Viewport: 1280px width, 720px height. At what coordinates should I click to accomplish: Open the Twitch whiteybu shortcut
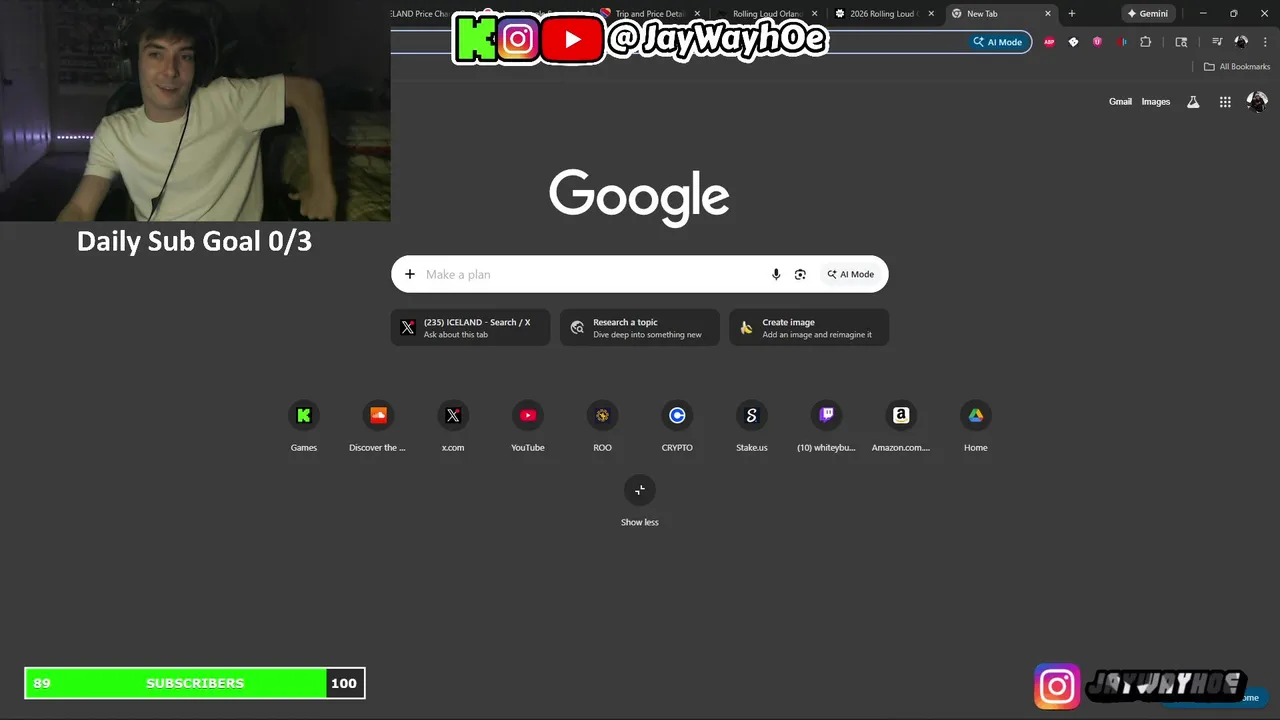pyautogui.click(x=826, y=427)
